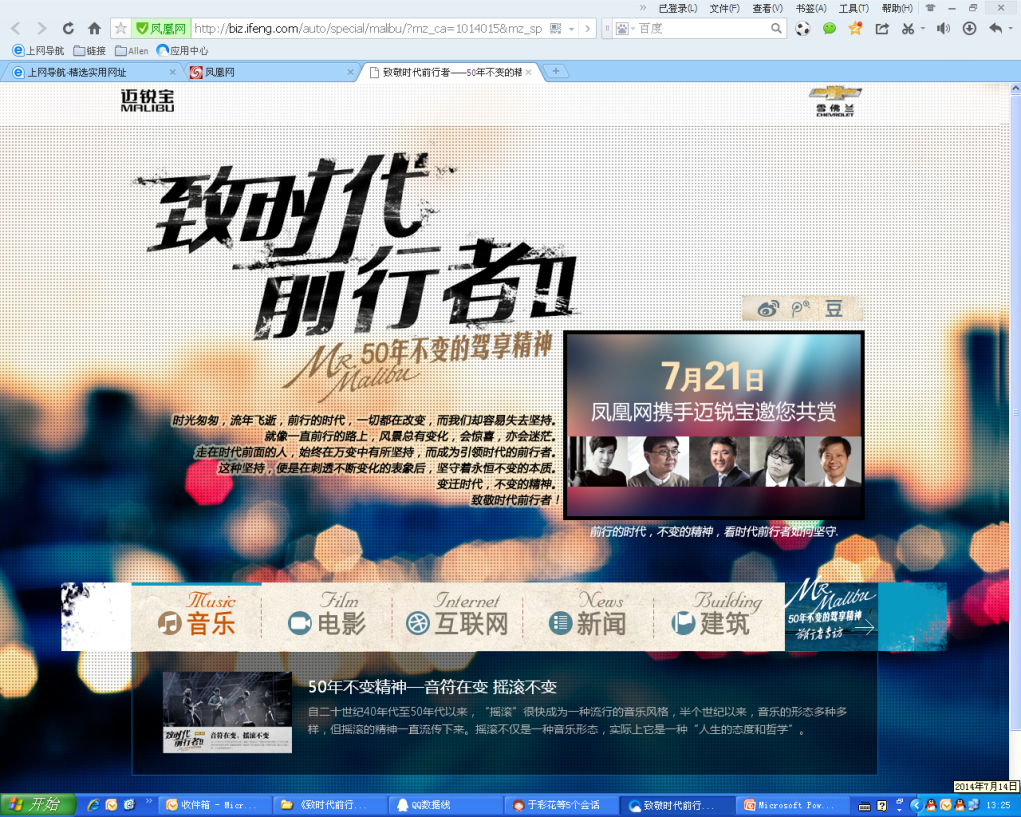This screenshot has height=817, width=1021.
Task: Expand hidden system tray icons arrow
Action: 916,805
